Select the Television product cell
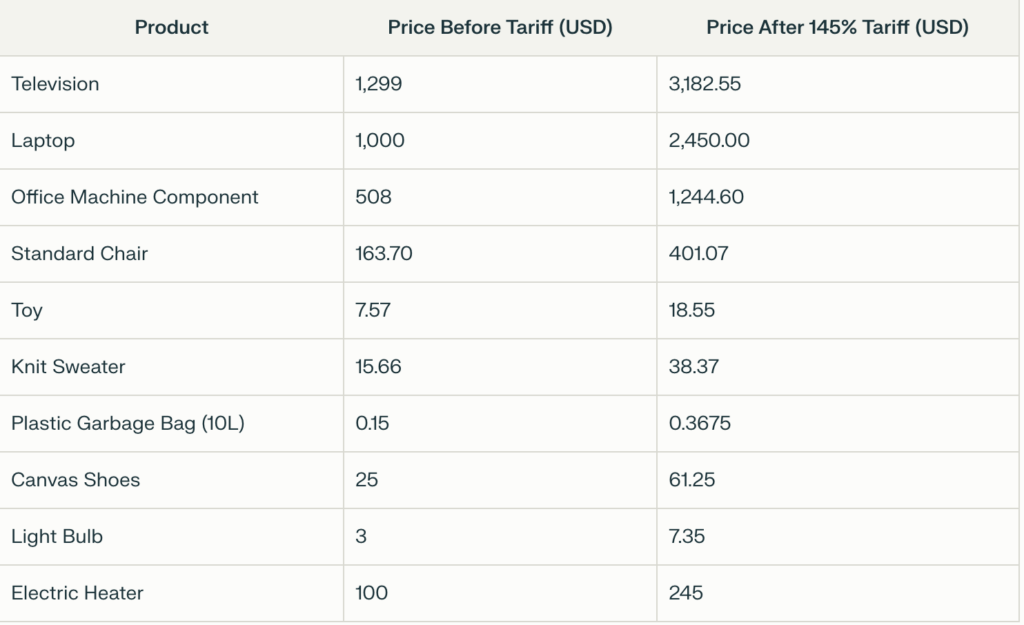Viewport: 1024px width, 625px height. (56, 84)
